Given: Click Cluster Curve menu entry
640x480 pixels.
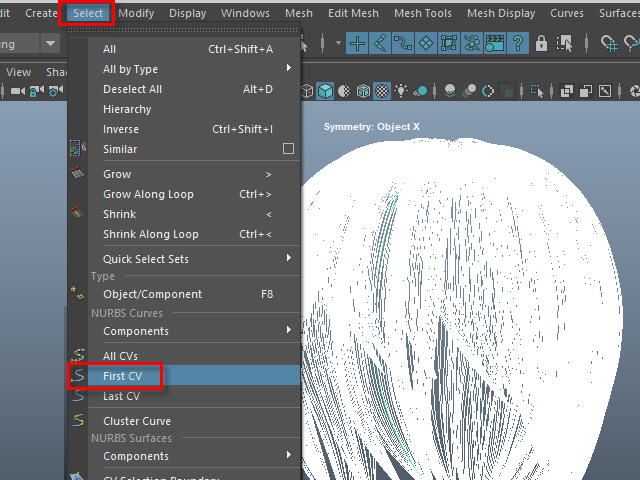Looking at the screenshot, I should [137, 421].
